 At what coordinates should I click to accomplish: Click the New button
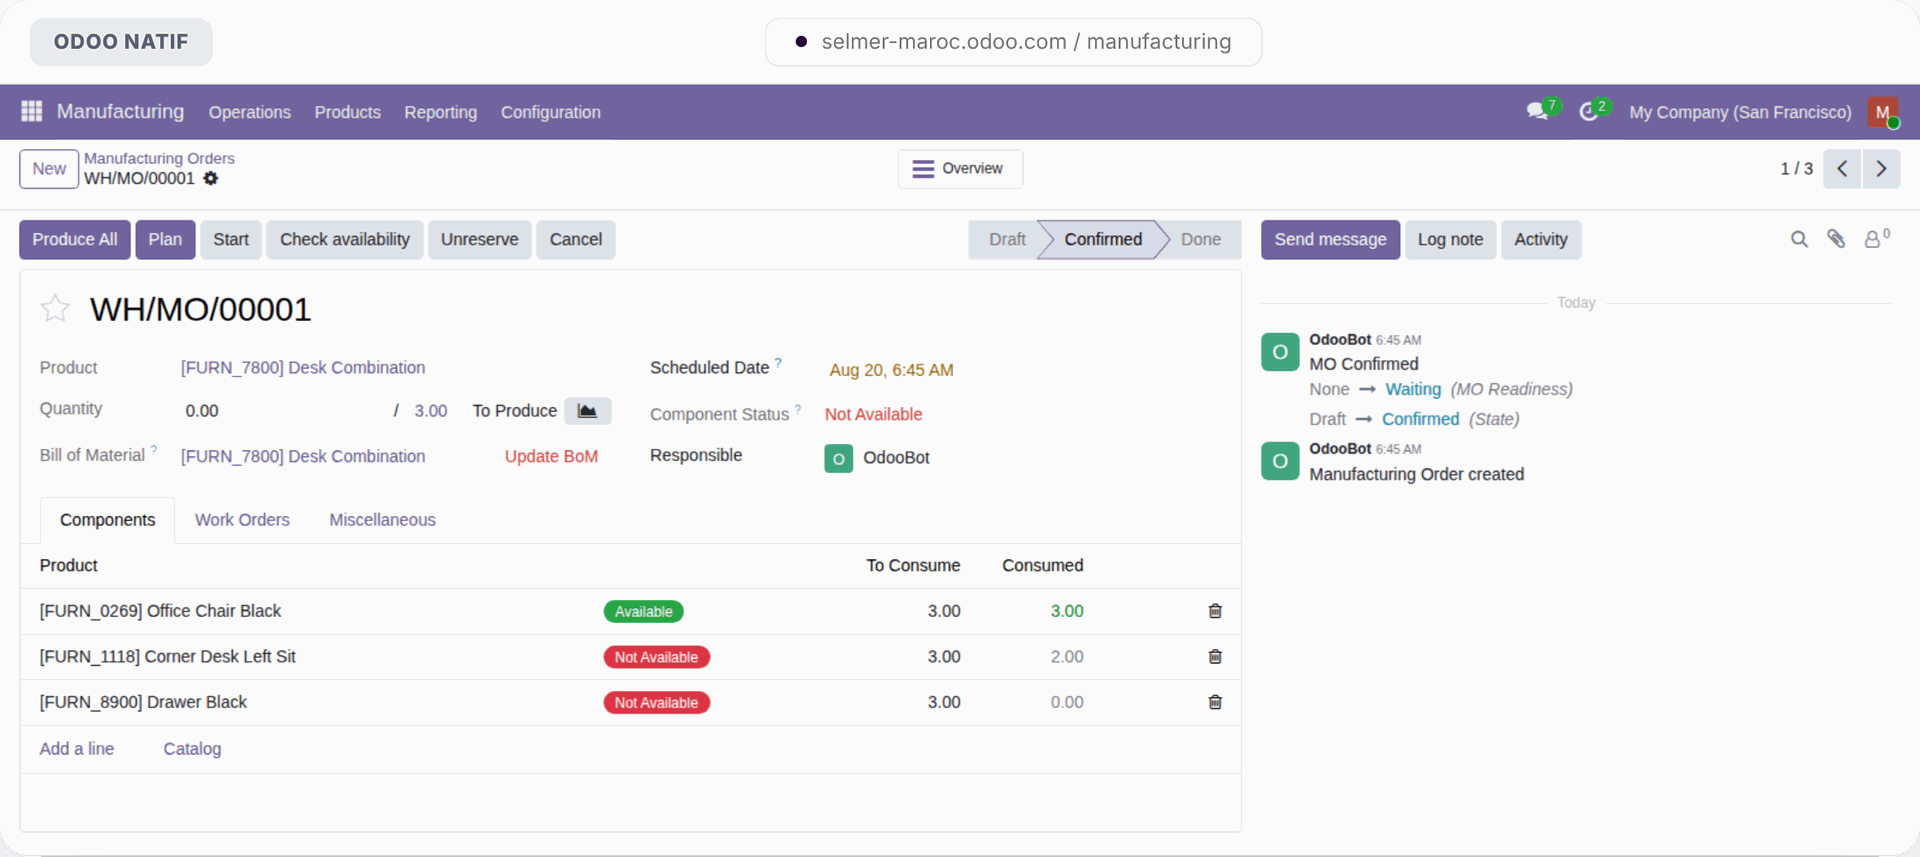(x=49, y=169)
